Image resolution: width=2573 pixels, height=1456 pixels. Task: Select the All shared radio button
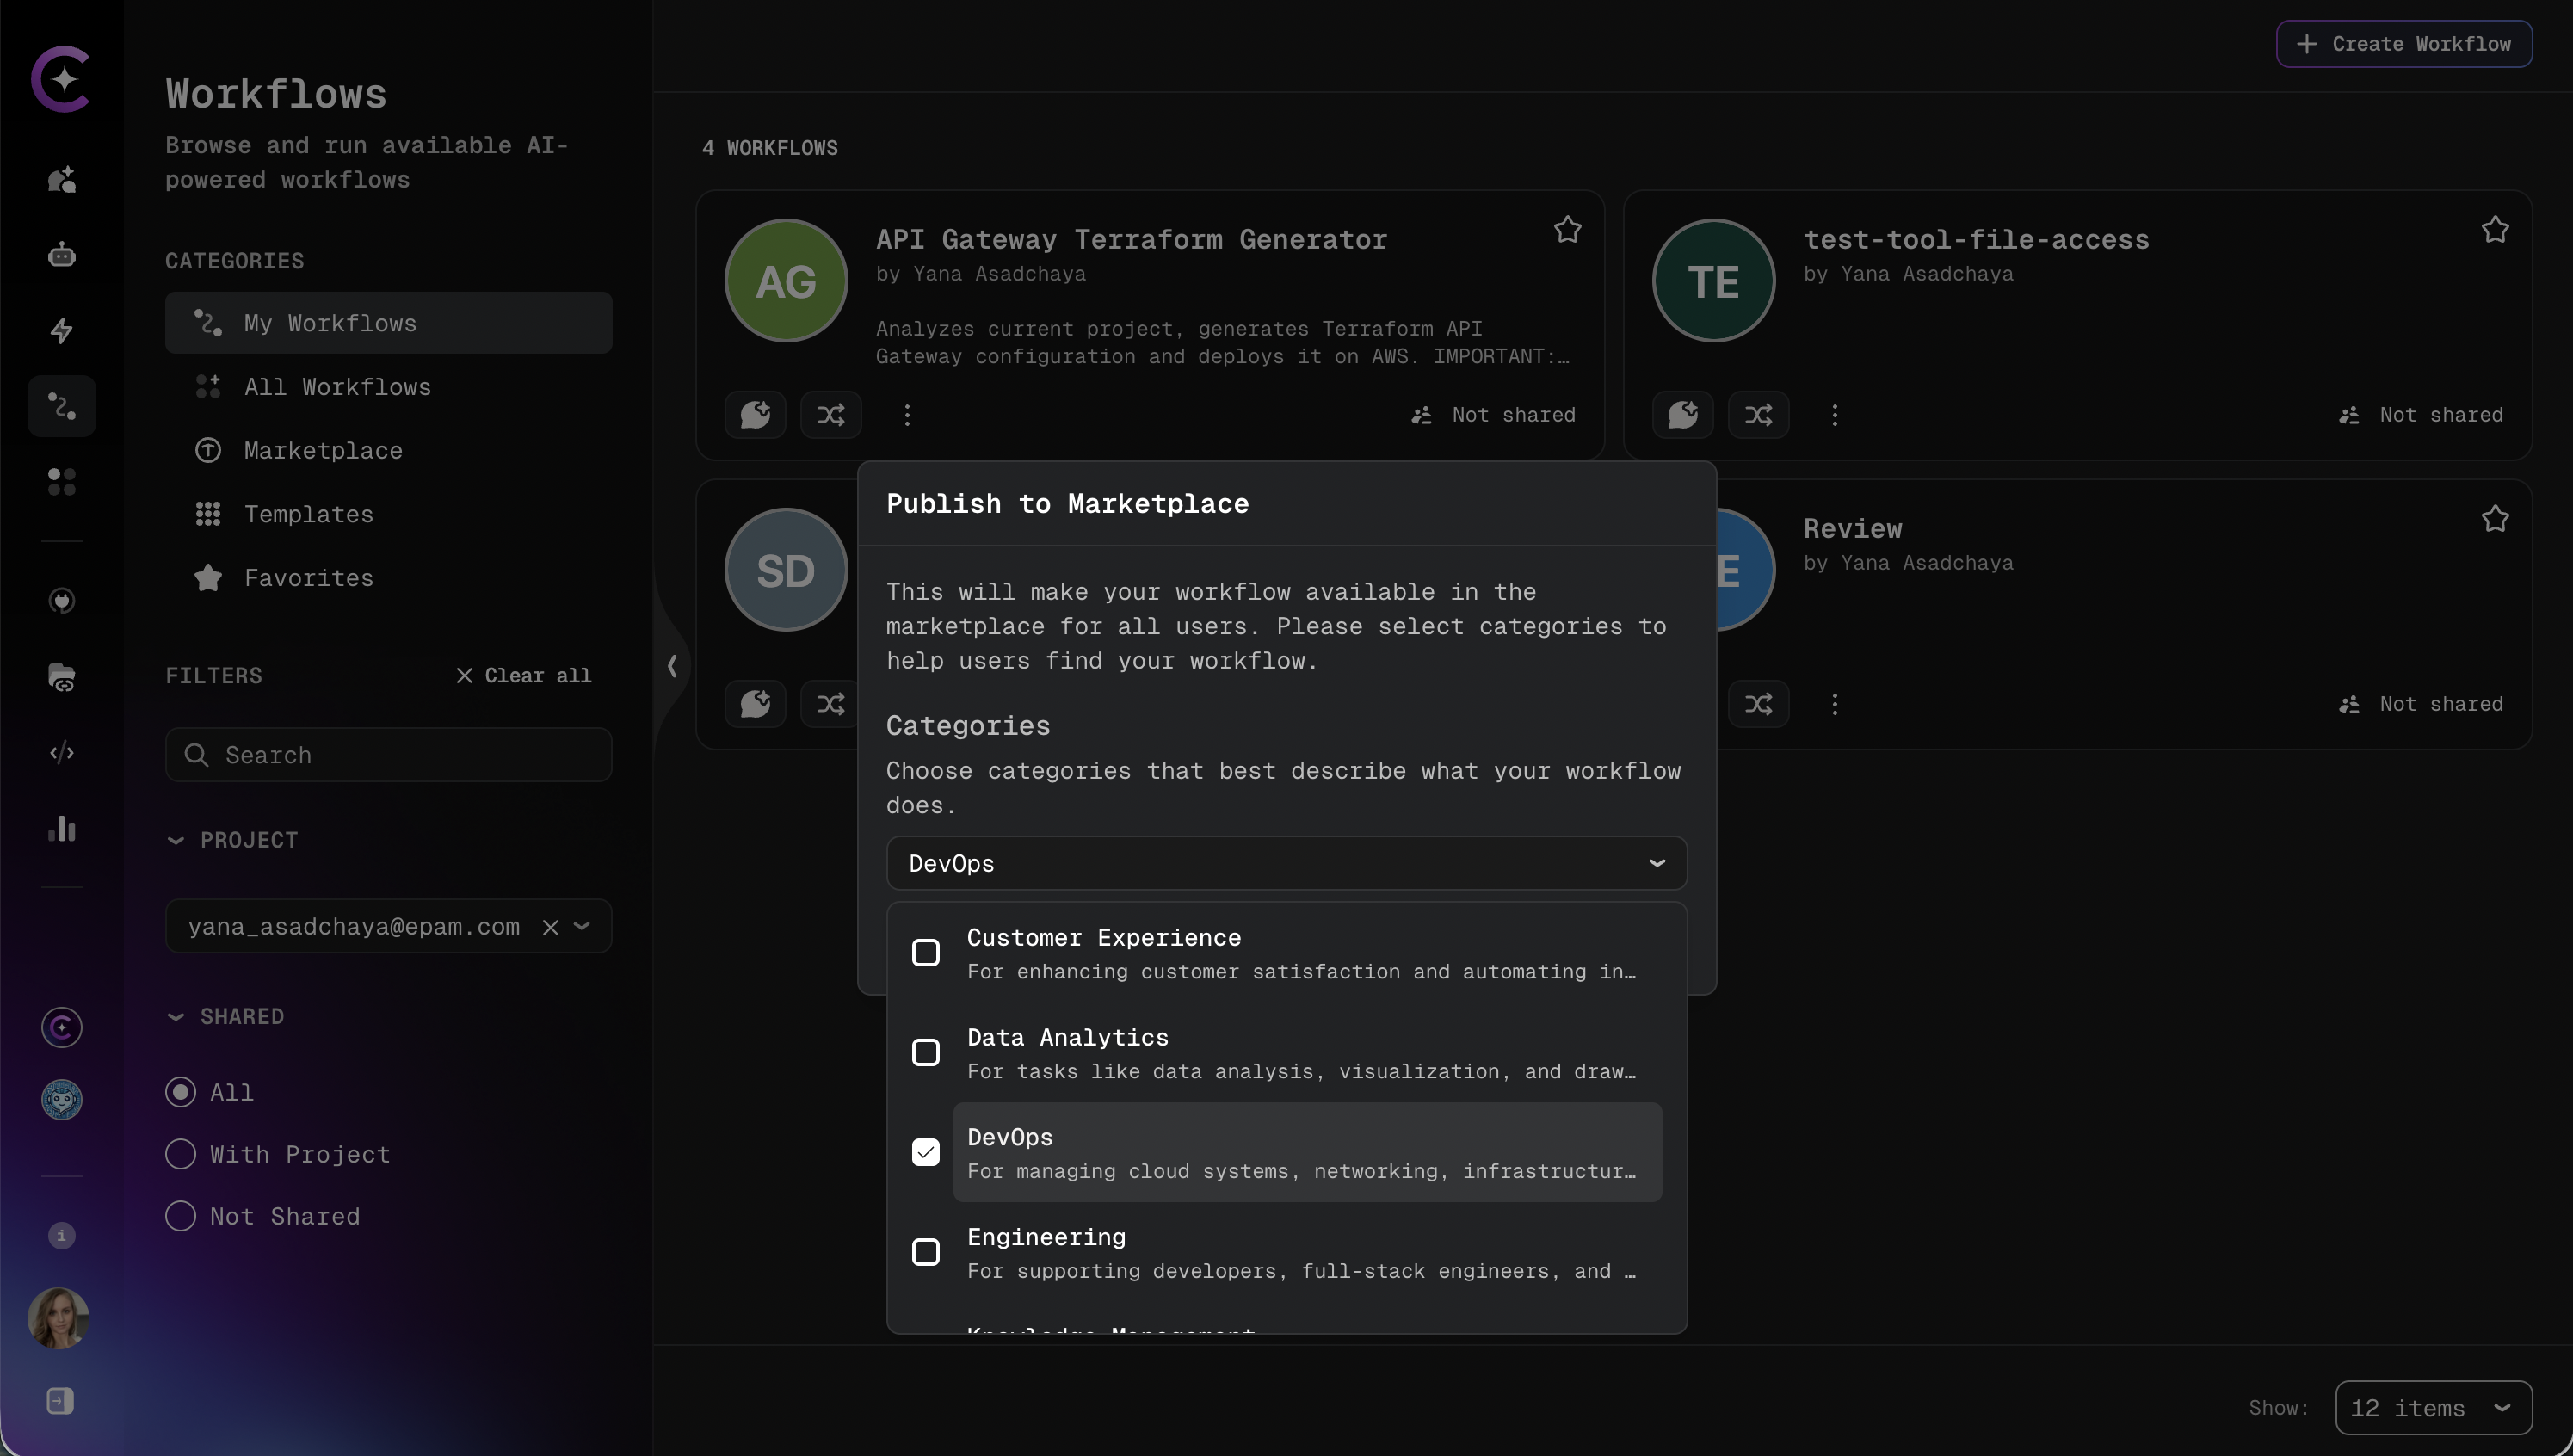coord(180,1092)
